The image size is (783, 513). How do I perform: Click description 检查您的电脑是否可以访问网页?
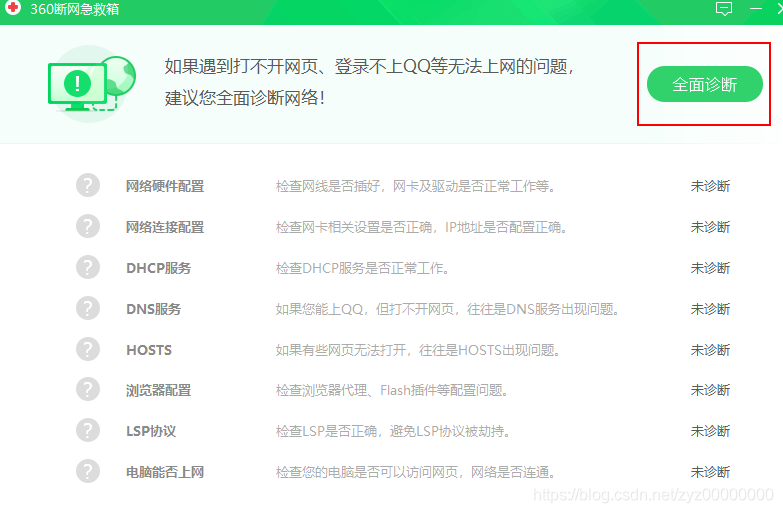415,472
